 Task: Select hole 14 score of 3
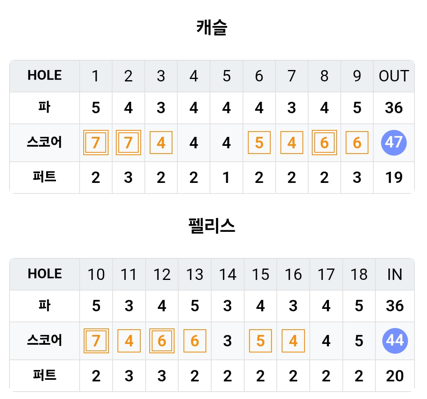[227, 341]
